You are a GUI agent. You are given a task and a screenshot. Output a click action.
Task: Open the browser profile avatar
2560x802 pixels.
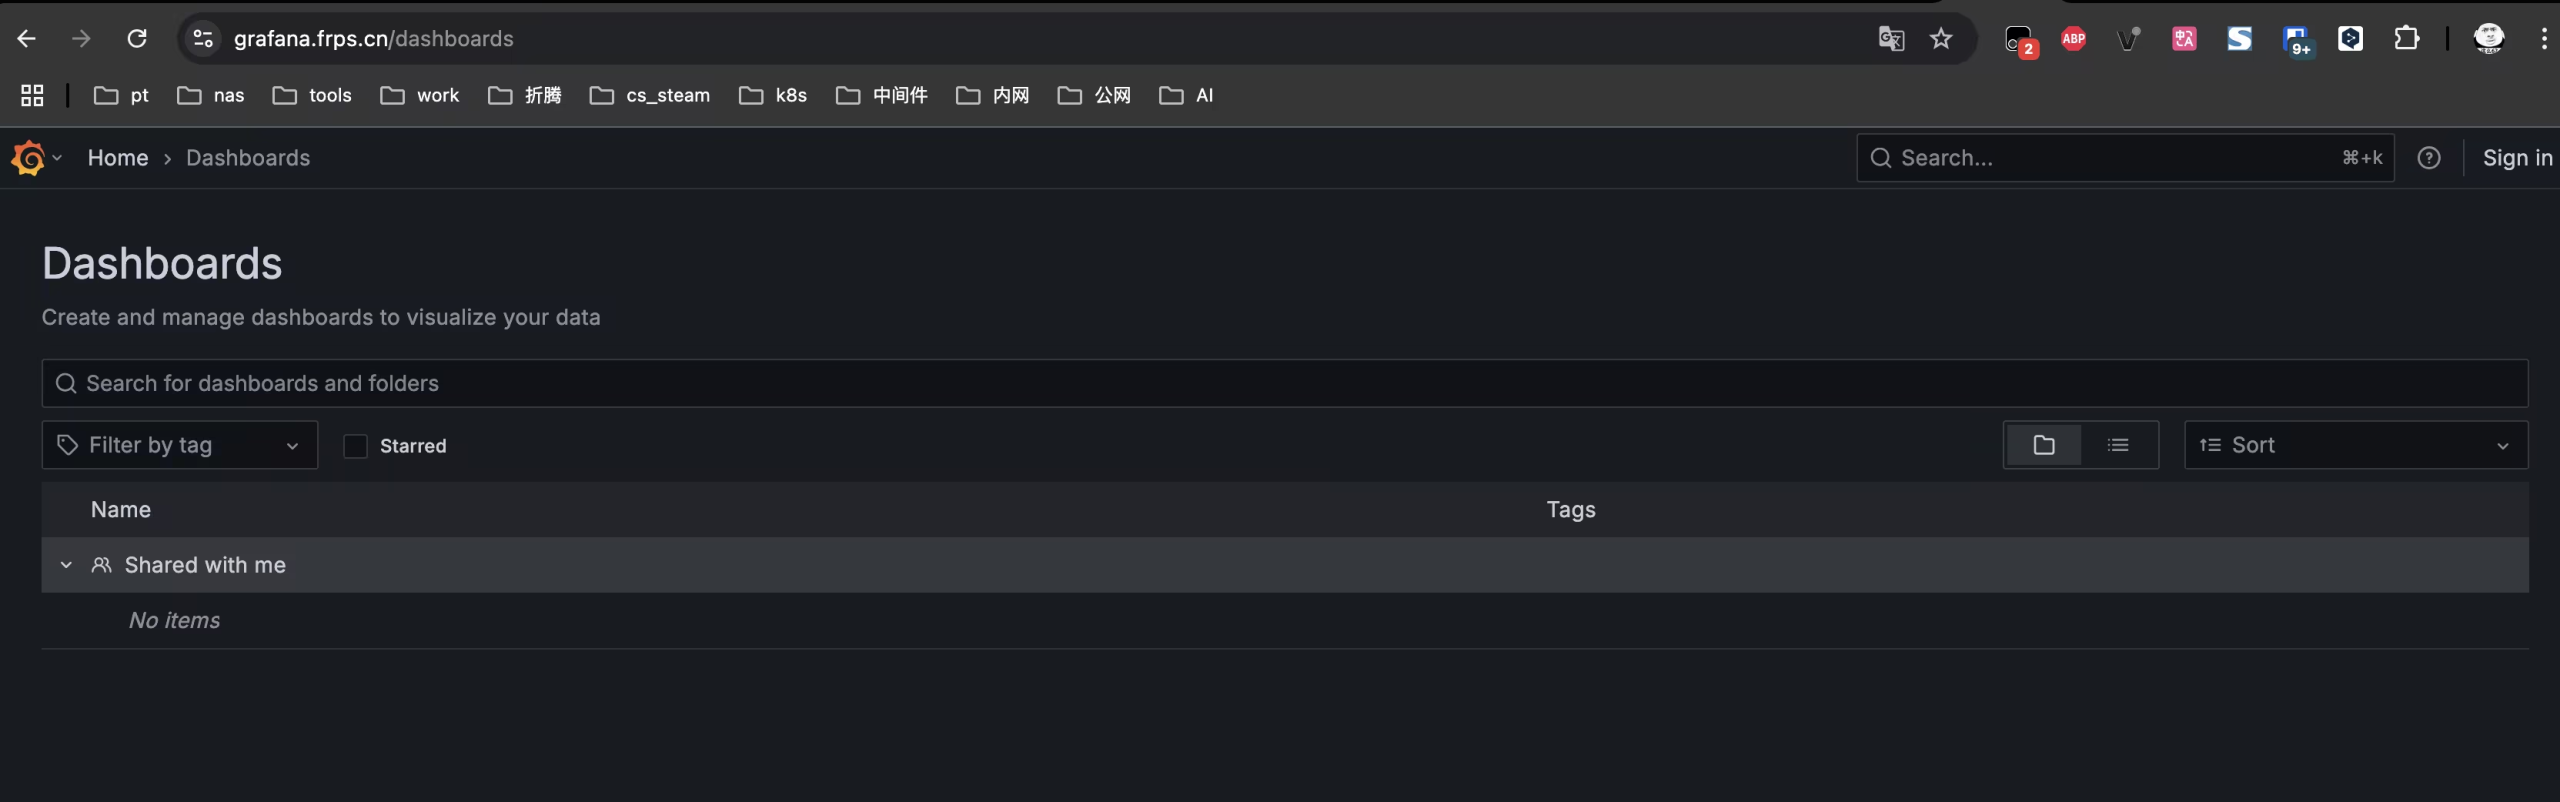click(x=2488, y=39)
